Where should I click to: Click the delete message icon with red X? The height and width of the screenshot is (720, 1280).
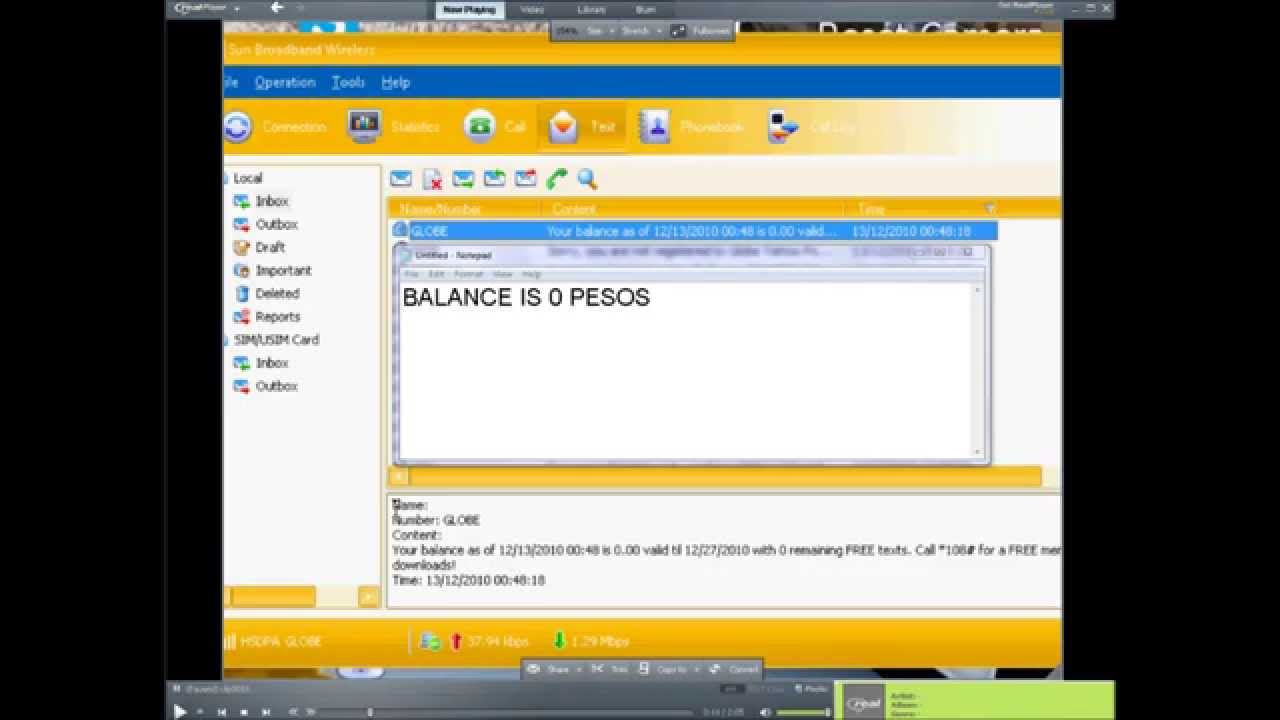[x=432, y=179]
